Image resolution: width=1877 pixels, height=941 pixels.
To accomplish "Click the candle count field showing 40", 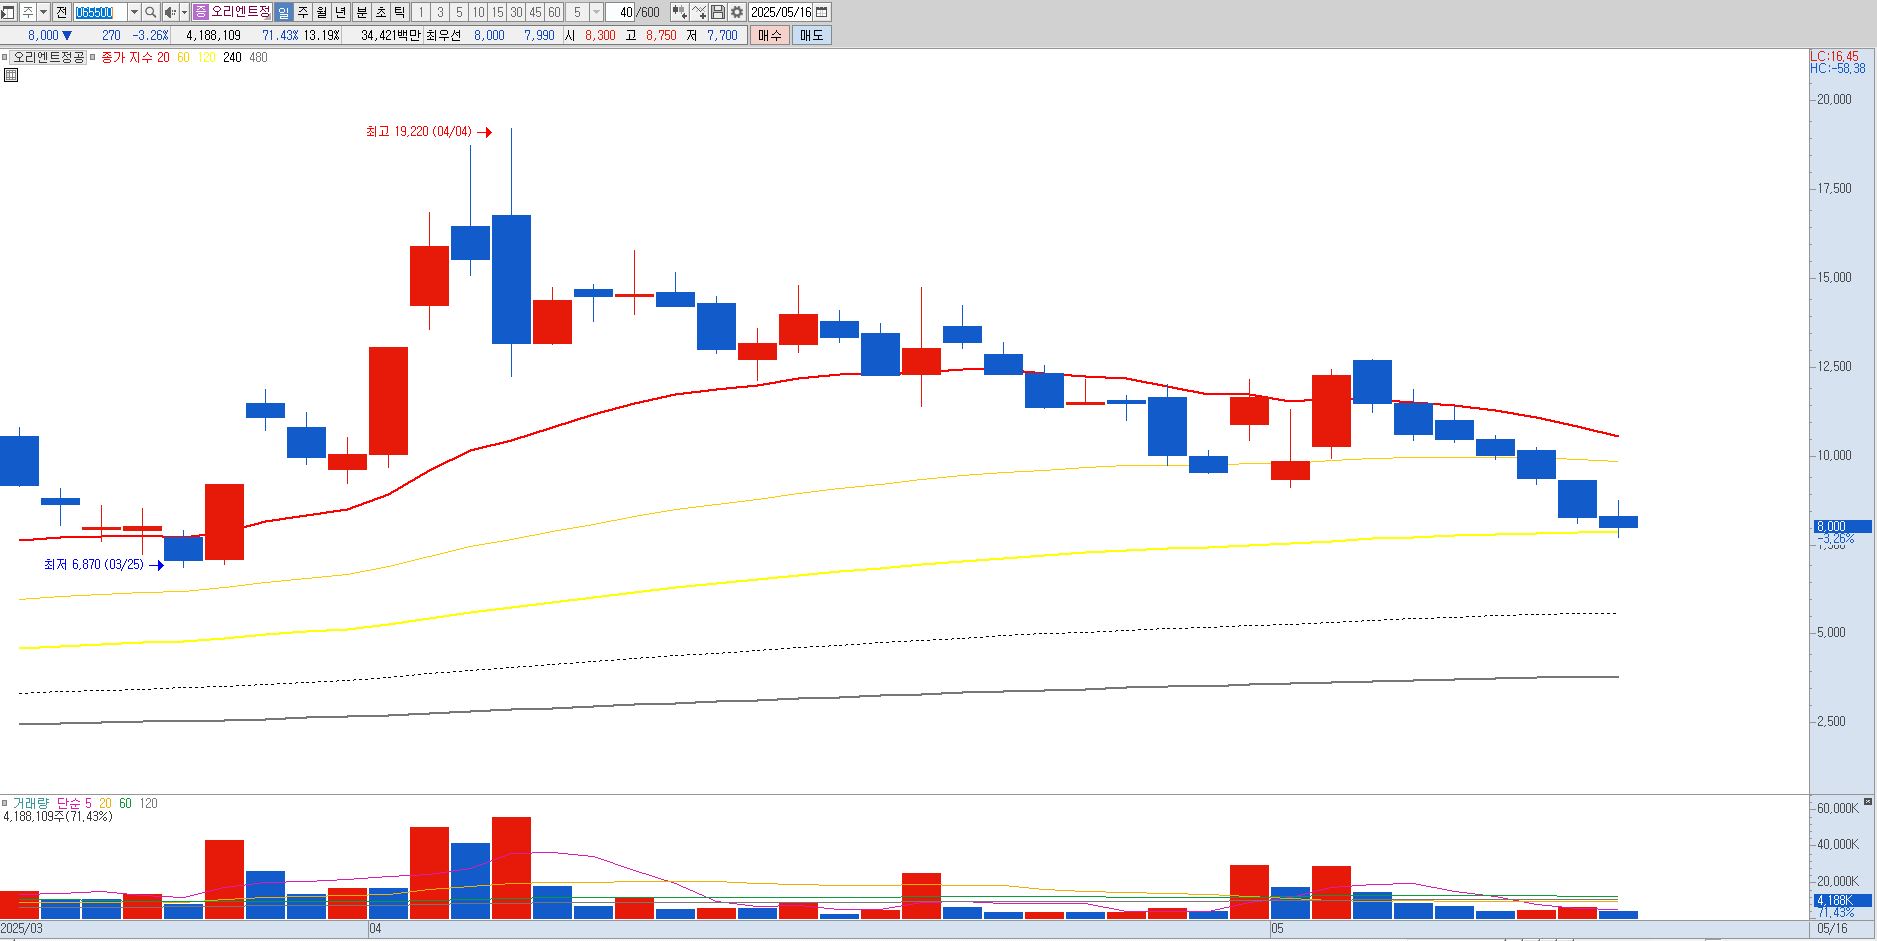I will [619, 12].
